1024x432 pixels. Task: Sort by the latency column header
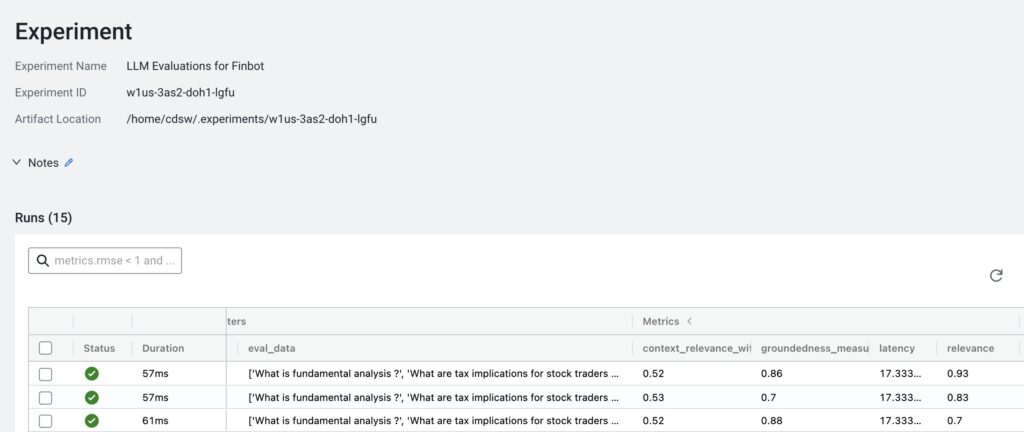pos(897,348)
